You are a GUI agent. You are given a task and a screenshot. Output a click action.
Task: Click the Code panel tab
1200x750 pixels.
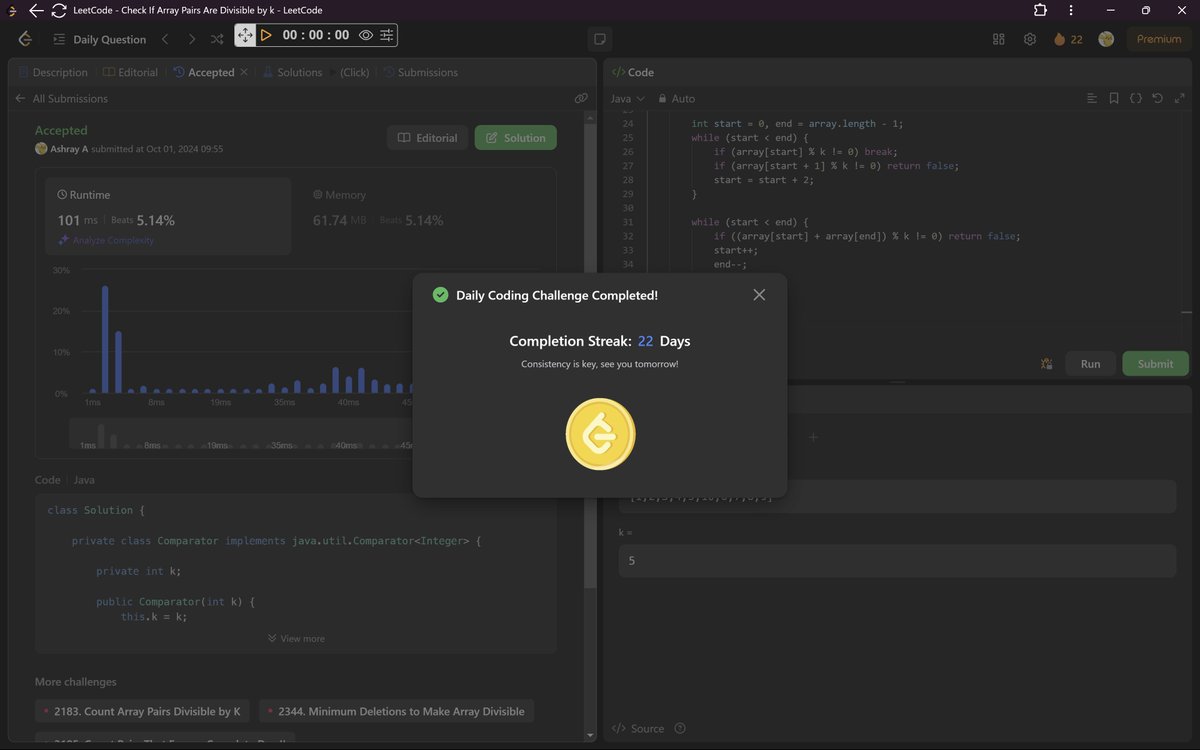633,72
